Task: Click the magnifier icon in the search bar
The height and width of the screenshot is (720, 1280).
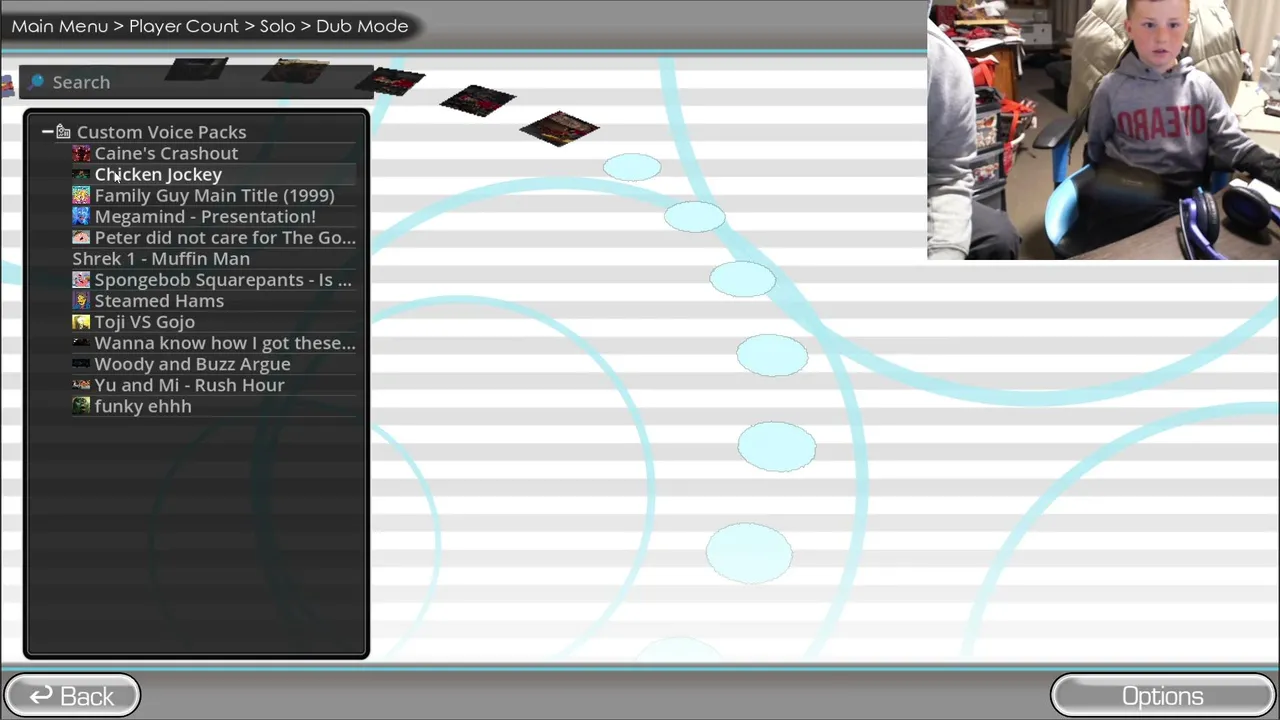Action: (37, 82)
